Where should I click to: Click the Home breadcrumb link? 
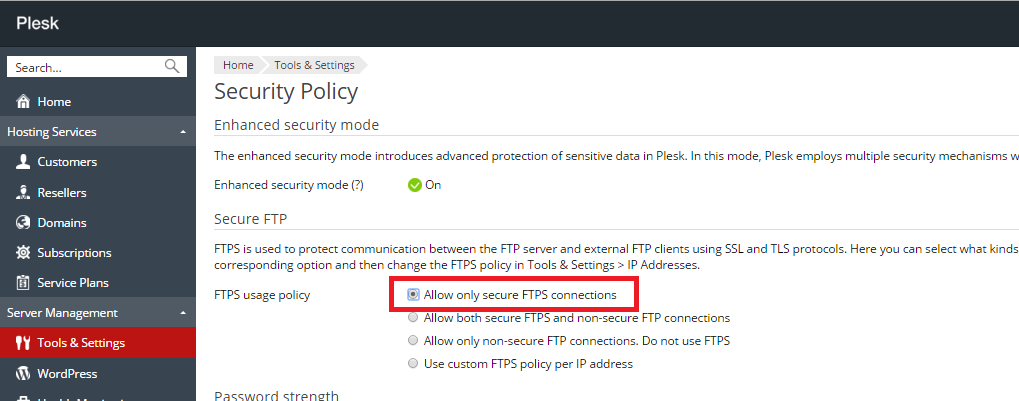(x=238, y=65)
